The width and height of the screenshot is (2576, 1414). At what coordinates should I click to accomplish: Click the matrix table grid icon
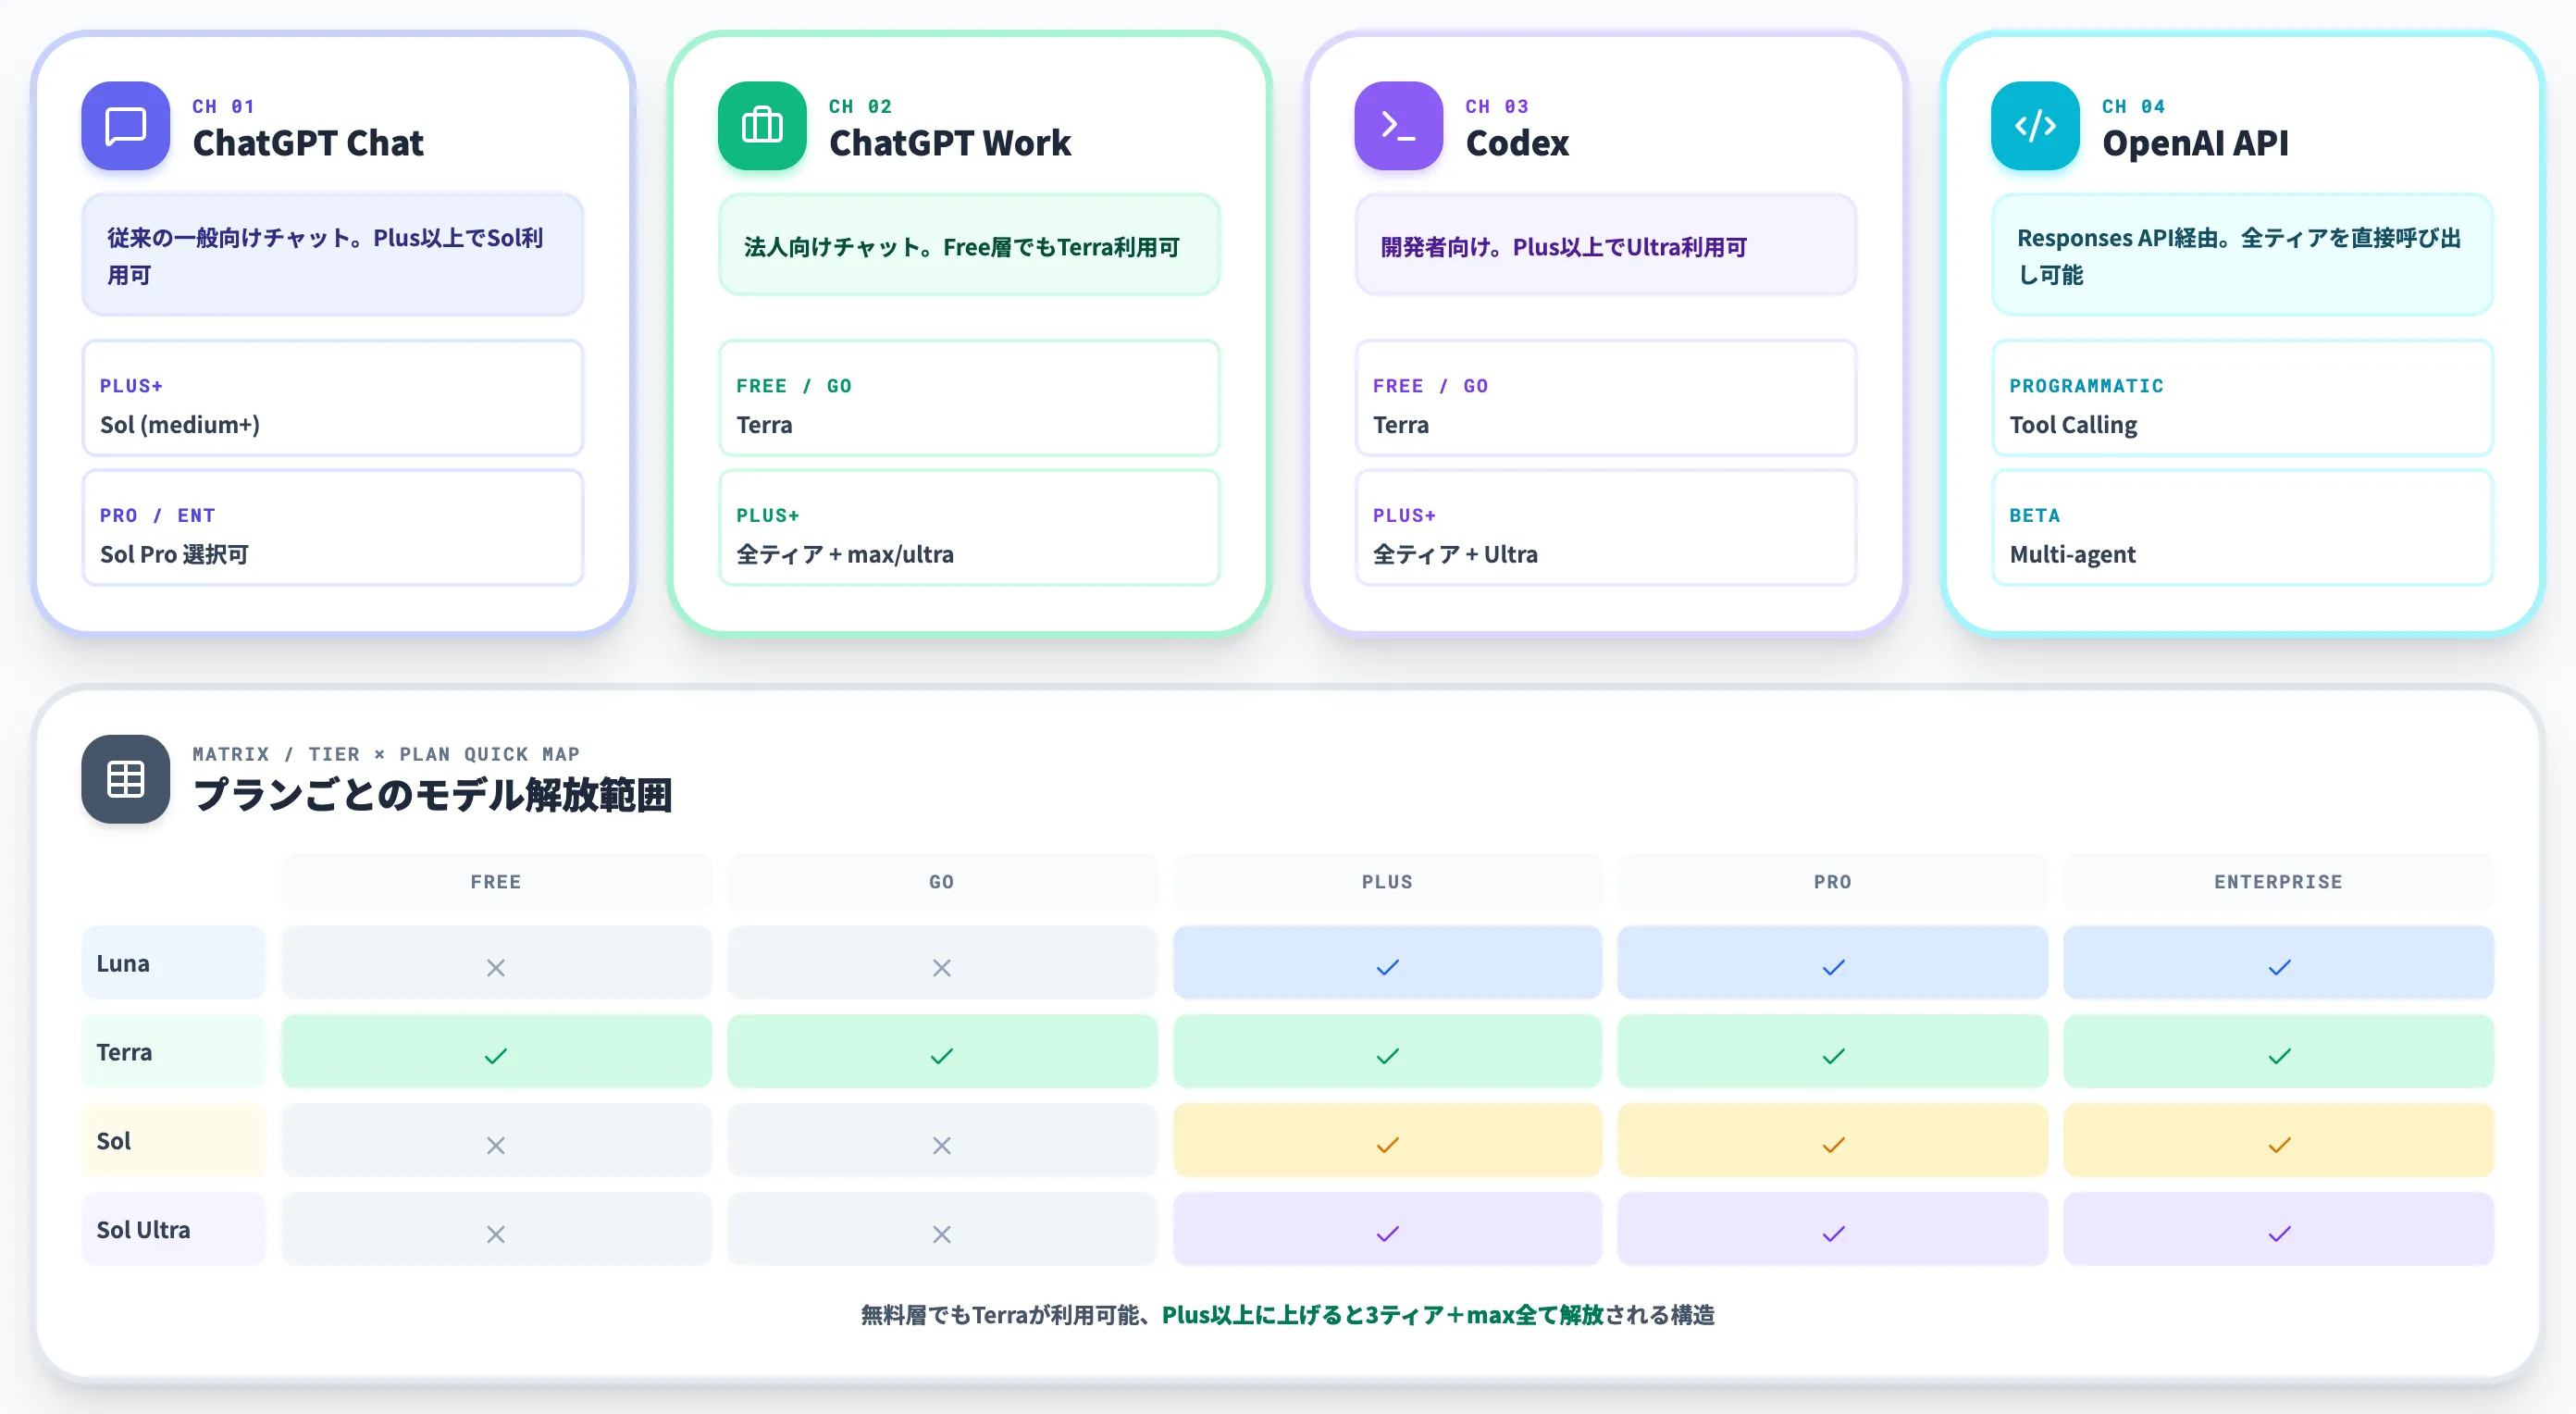point(125,779)
